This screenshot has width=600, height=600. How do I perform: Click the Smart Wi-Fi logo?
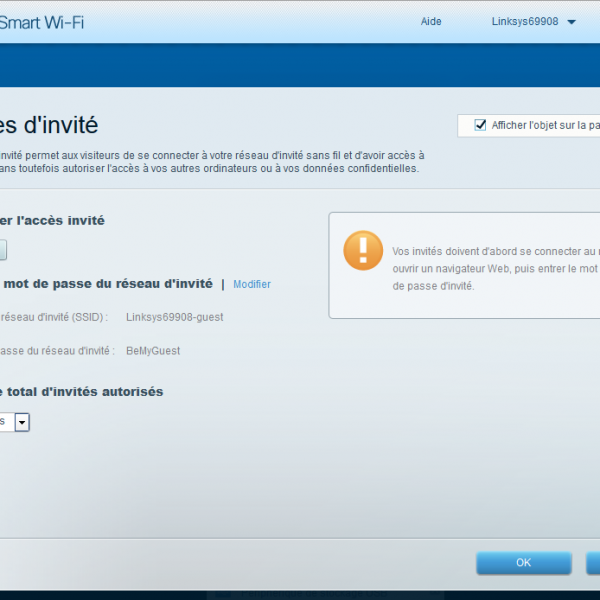coord(42,22)
